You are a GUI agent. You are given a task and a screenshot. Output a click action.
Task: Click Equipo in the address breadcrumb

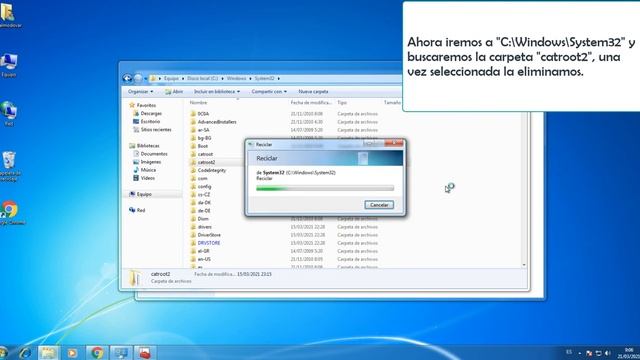point(171,78)
